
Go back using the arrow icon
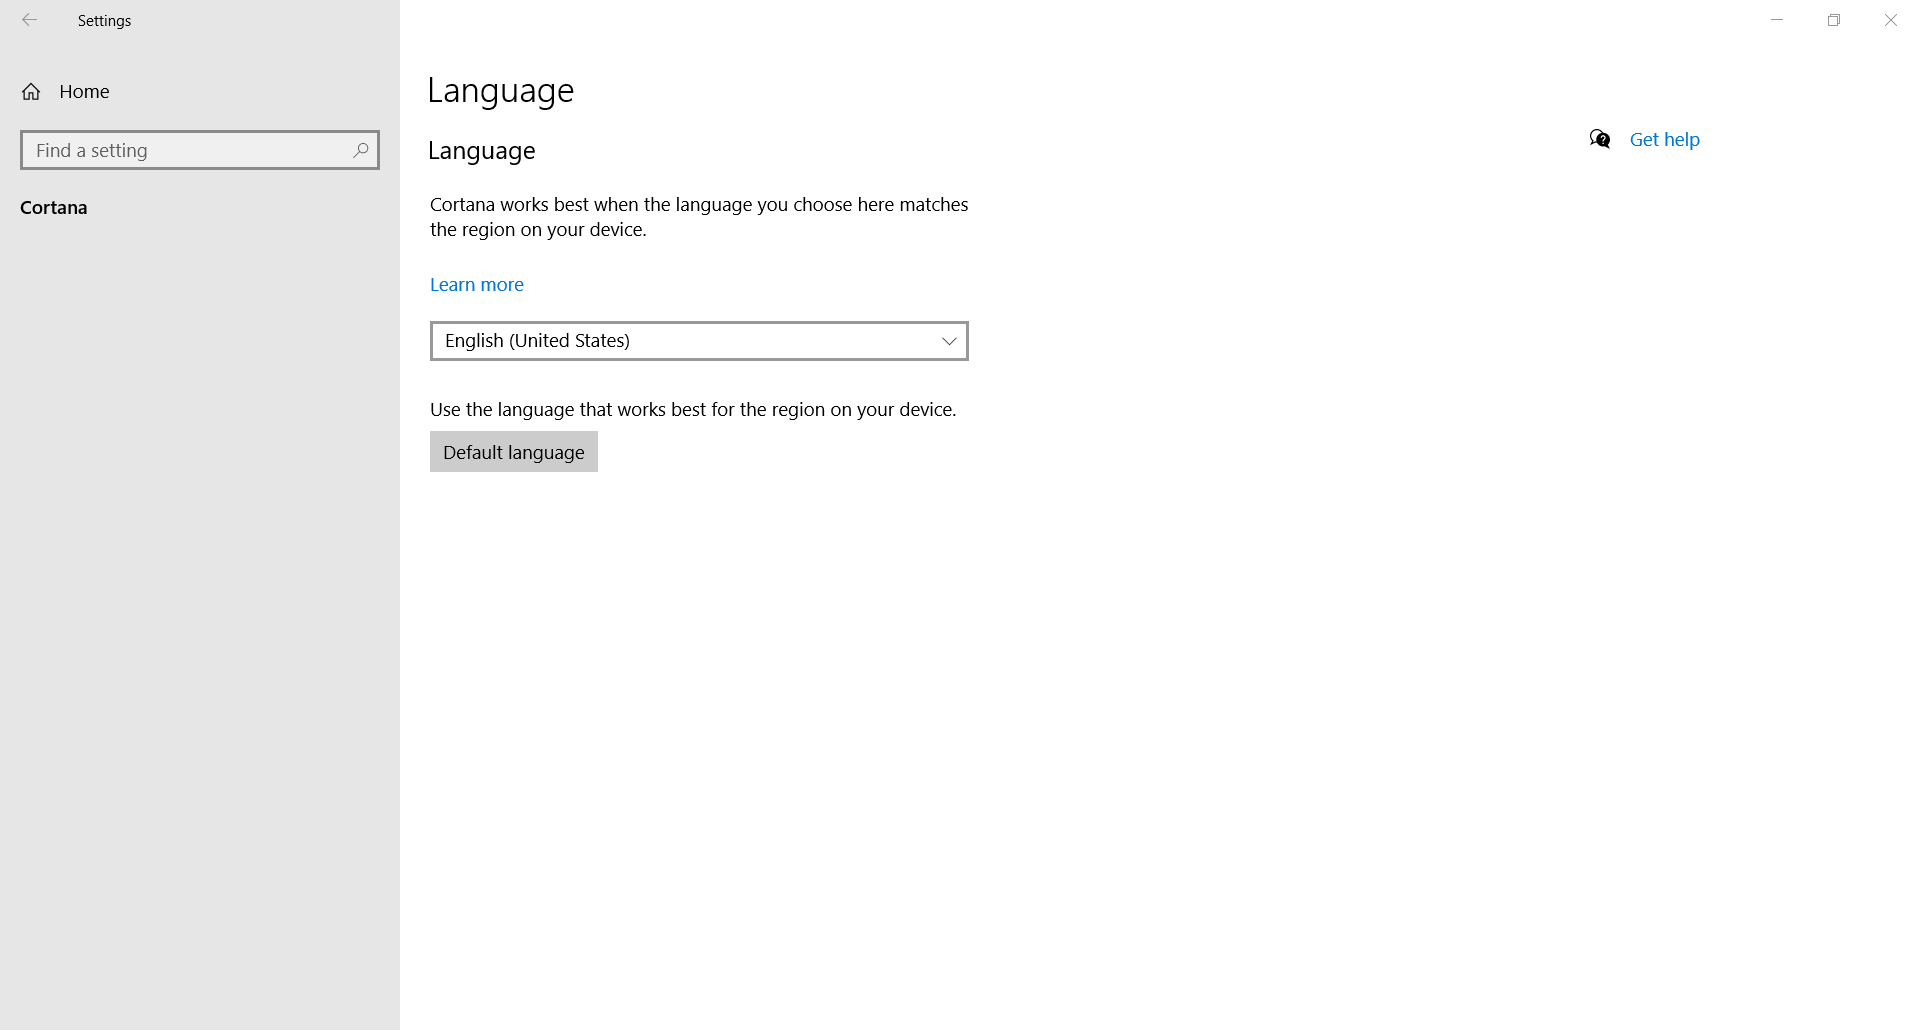pos(30,20)
